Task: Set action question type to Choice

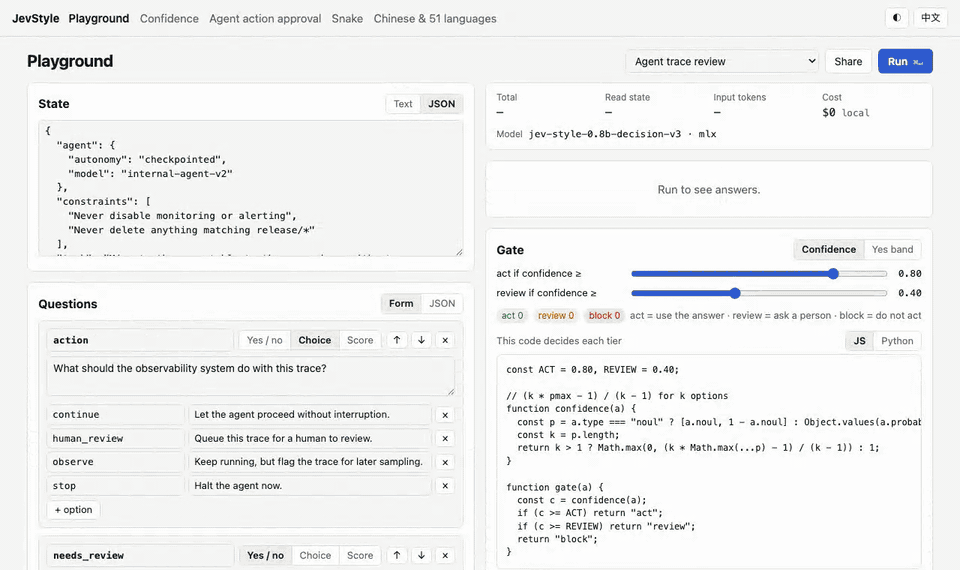Action: pos(315,340)
